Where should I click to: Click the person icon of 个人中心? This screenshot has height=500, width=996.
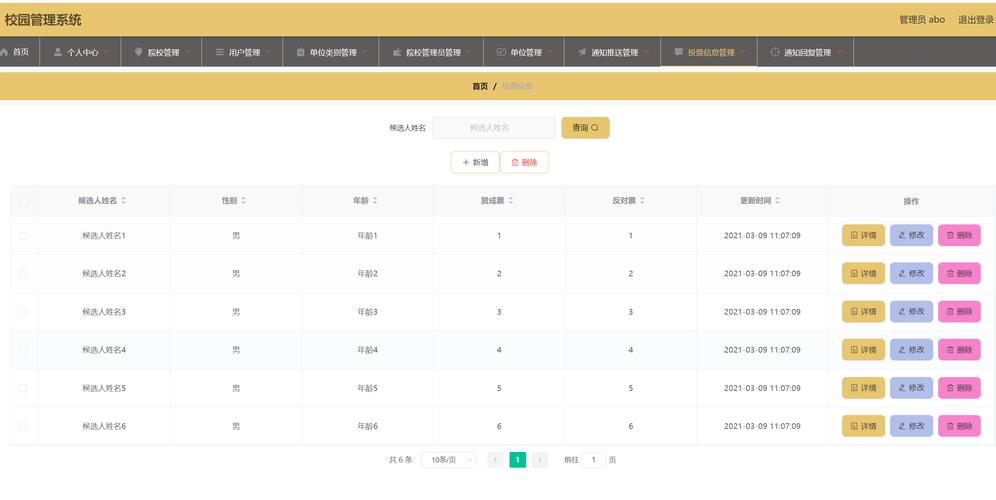(58, 52)
